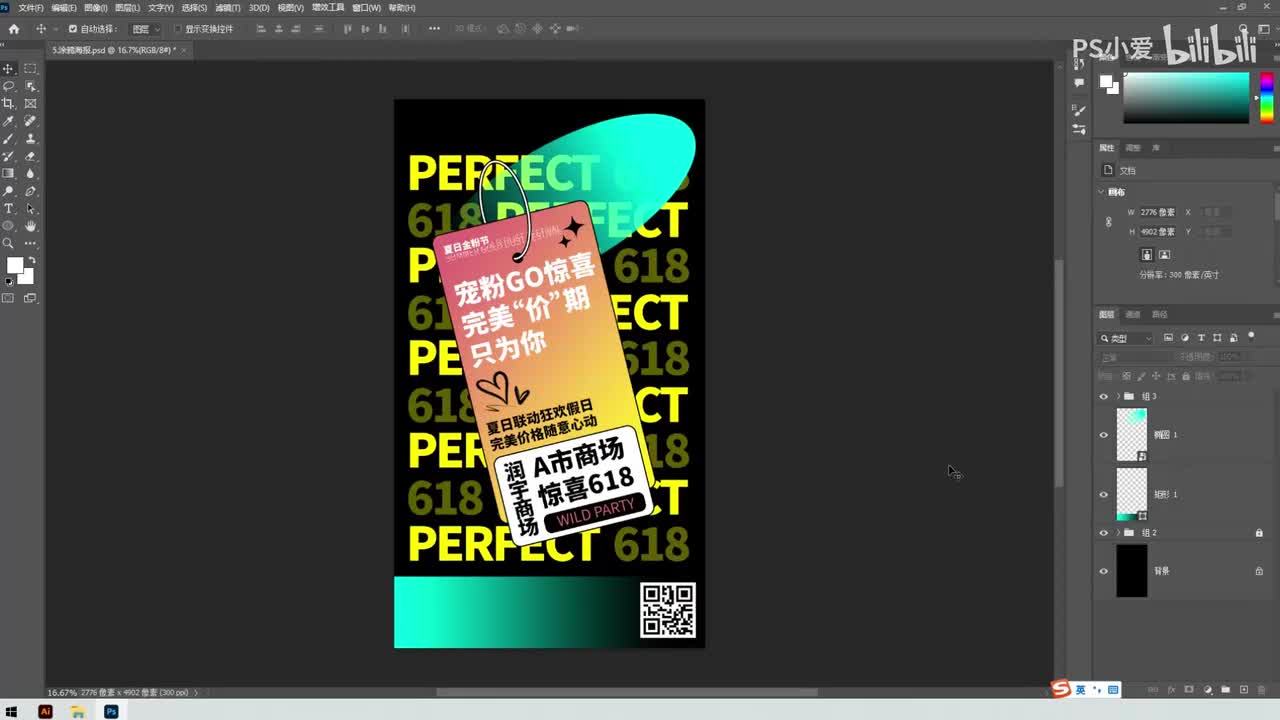Uncheck the 自动选择 checkbox
Viewport: 1280px width, 720px height.
pyautogui.click(x=72, y=29)
